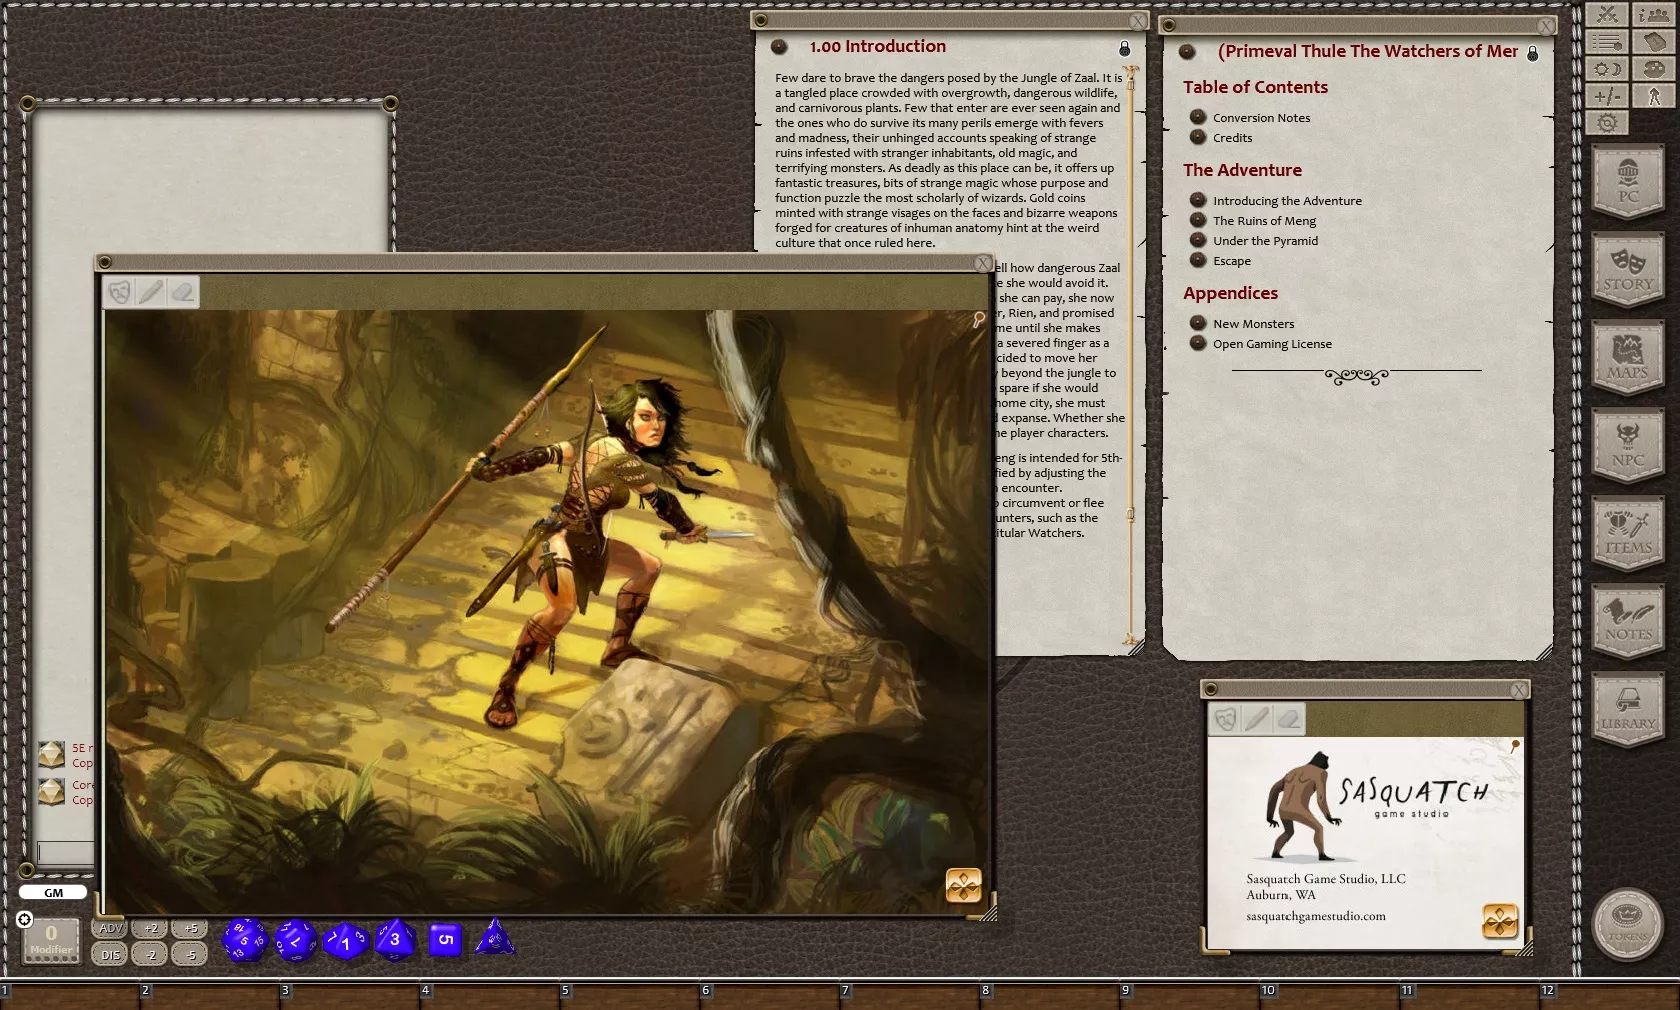Image resolution: width=1680 pixels, height=1010 pixels.
Task: Select the mask tool in Sasquatch image window
Action: coord(1226,718)
